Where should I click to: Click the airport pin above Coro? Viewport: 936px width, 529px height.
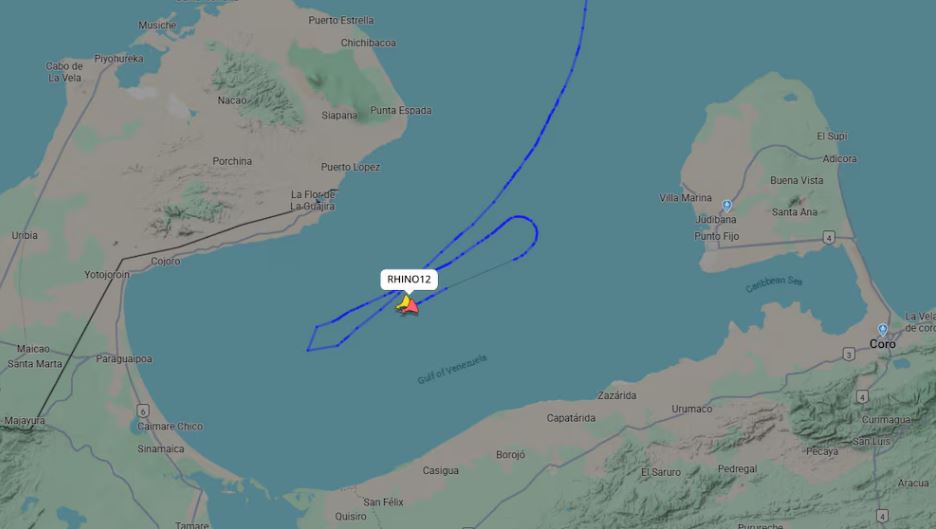(x=882, y=330)
